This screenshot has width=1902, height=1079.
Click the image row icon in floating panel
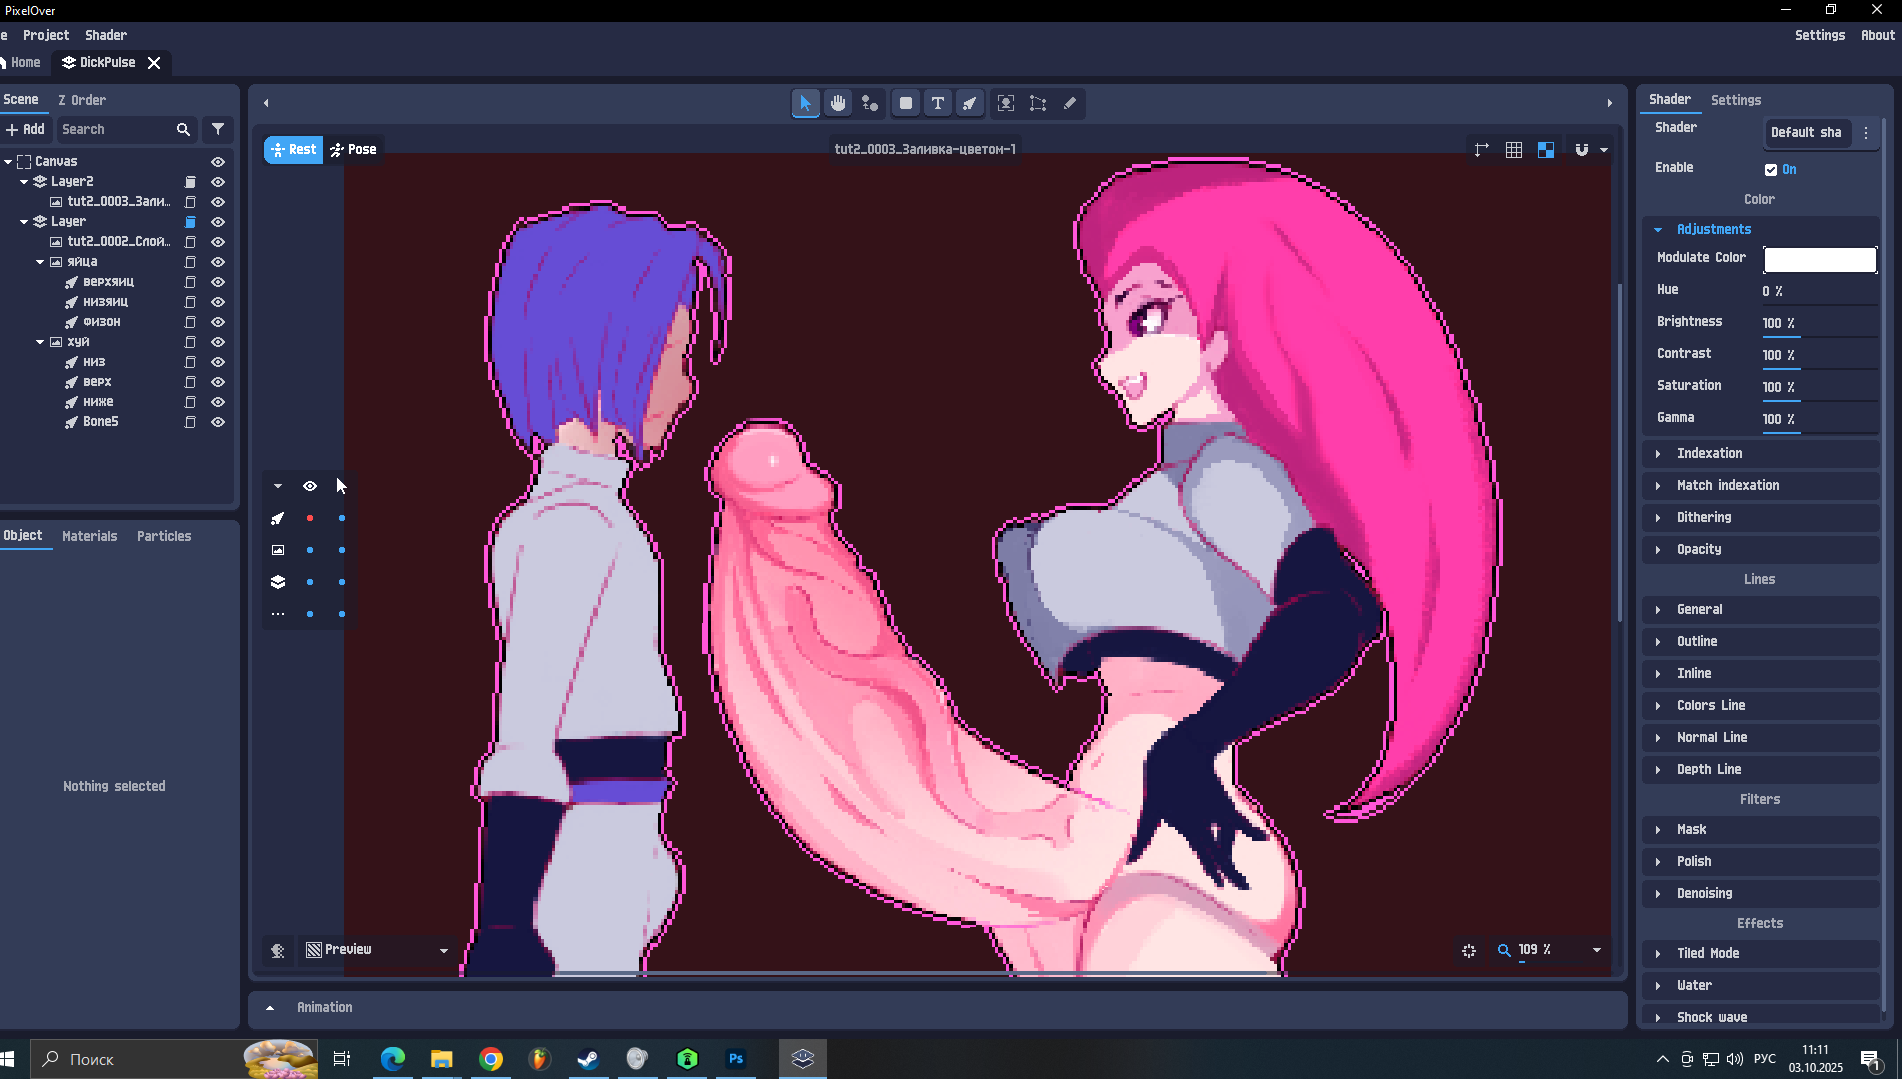(278, 550)
